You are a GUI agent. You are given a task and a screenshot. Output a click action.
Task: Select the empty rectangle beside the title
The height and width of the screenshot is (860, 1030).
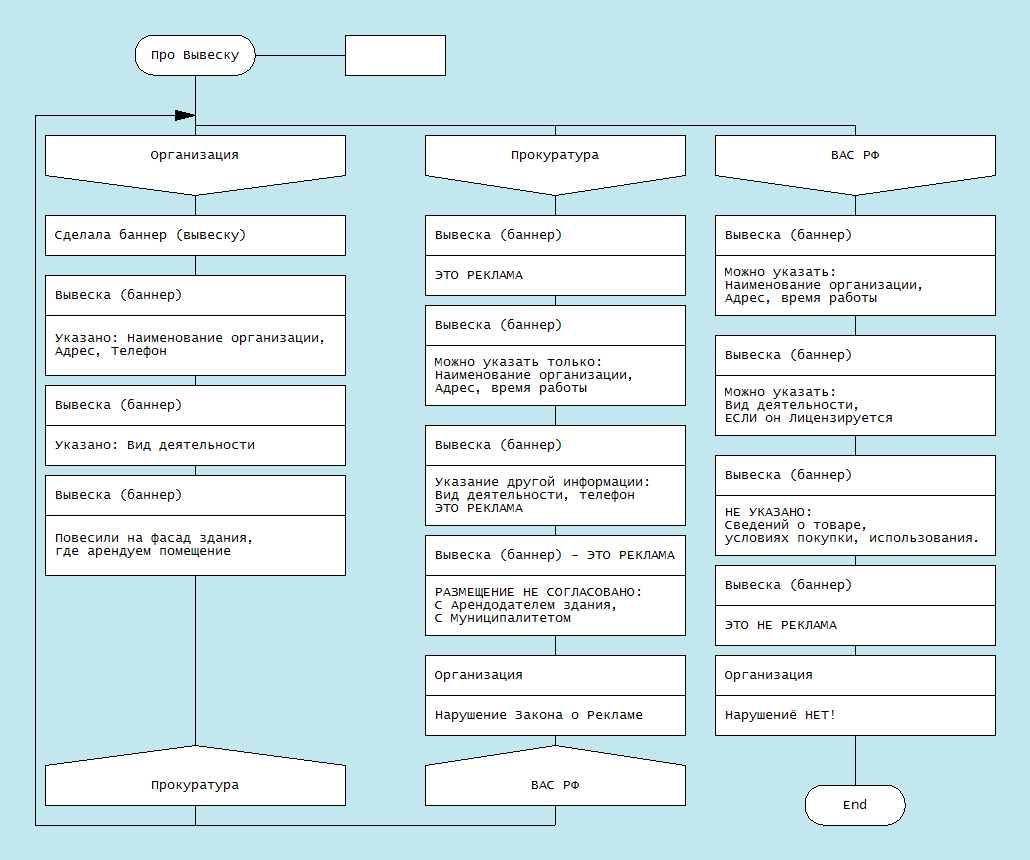point(395,55)
